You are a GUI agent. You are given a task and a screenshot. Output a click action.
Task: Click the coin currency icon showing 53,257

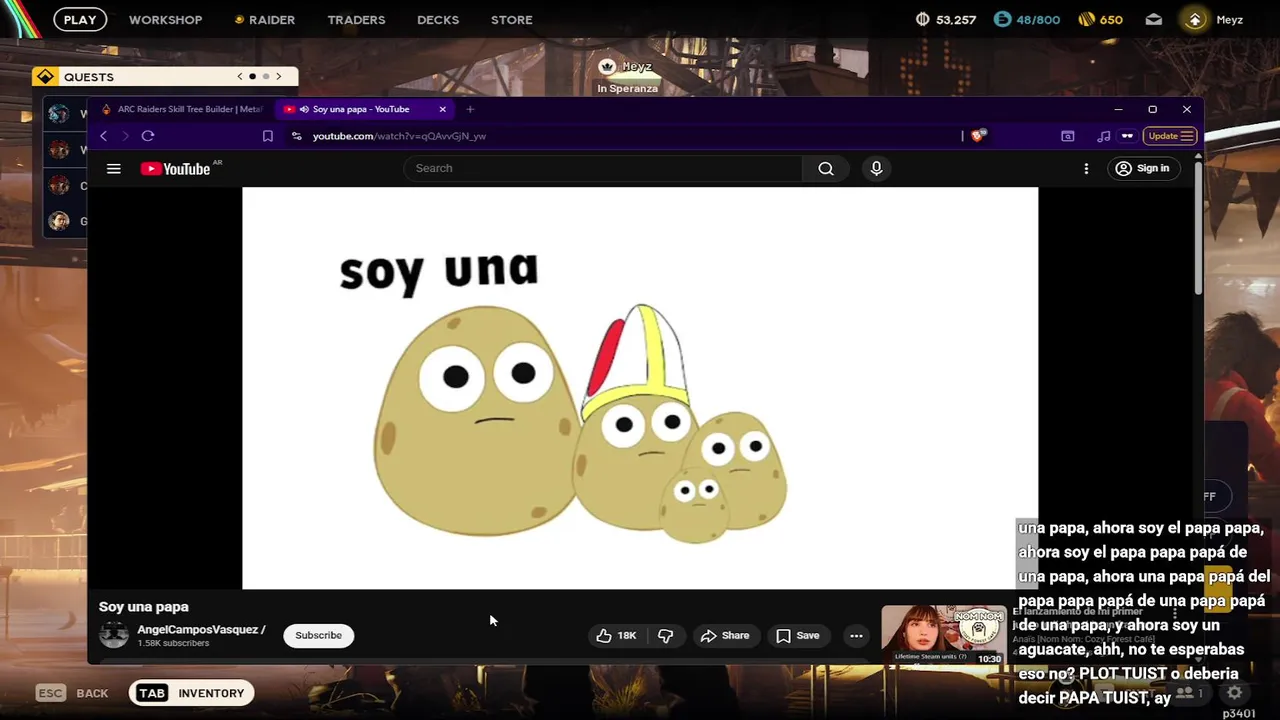pos(922,19)
